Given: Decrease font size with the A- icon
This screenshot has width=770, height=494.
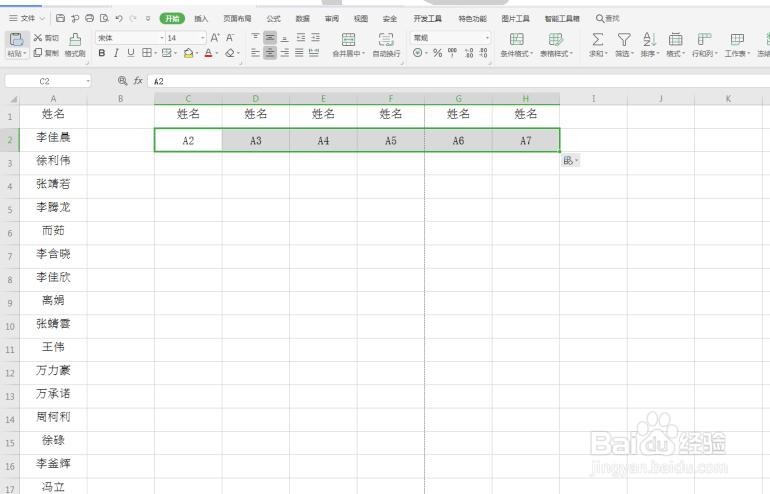Looking at the screenshot, I should coord(230,38).
